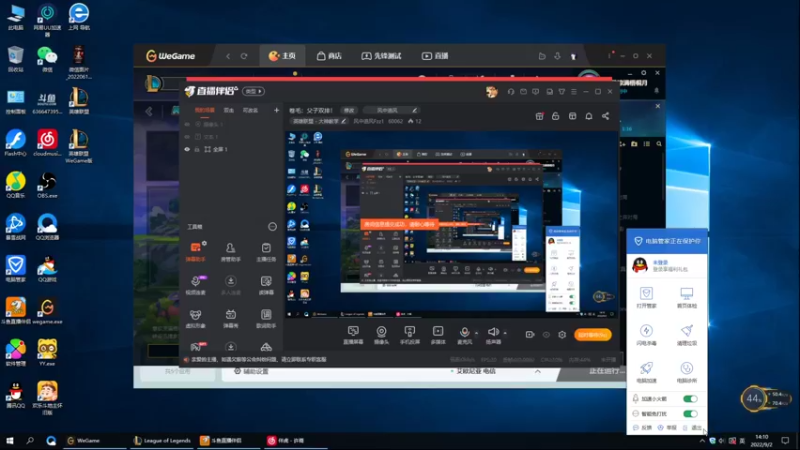Image resolution: width=800 pixels, height=450 pixels.
Task: Select the first scene tab in sources panel
Action: pyautogui.click(x=205, y=110)
